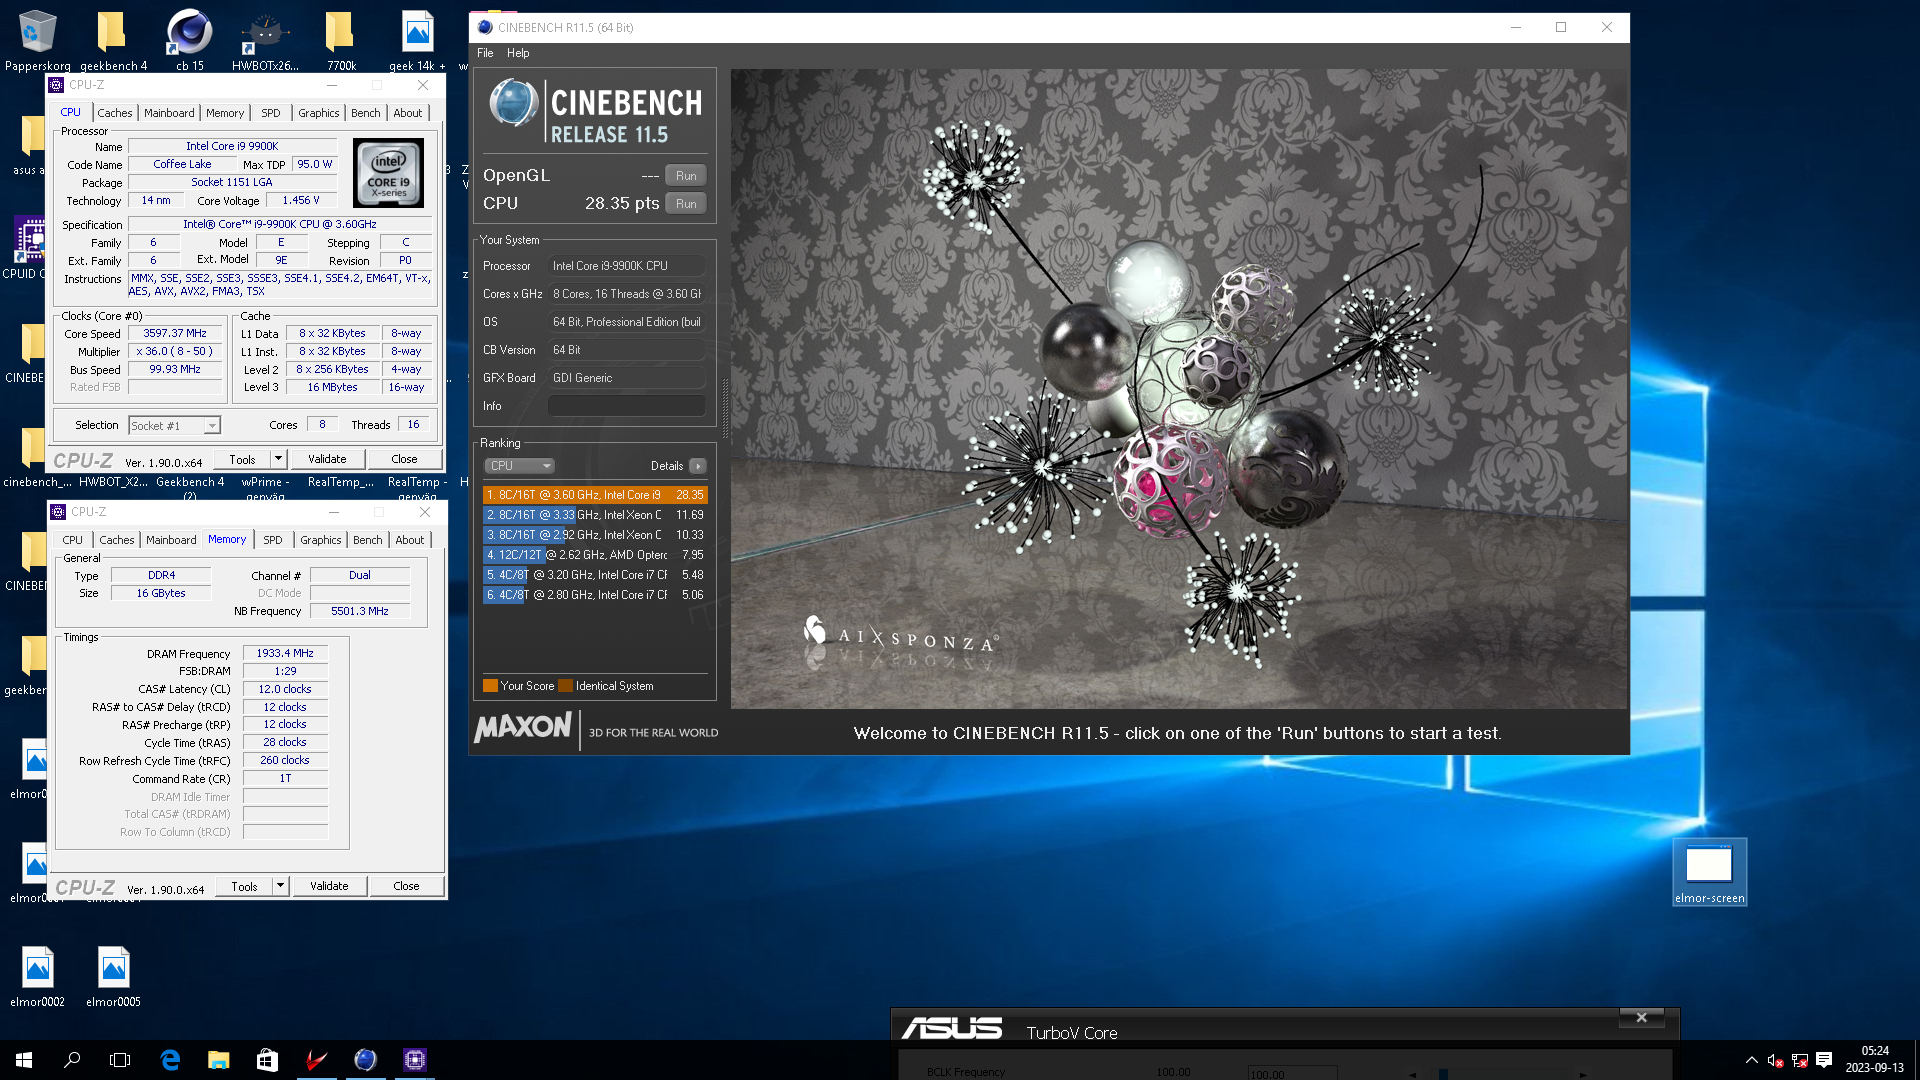This screenshot has width=1920, height=1080.
Task: Open Task View from the taskbar
Action: pyautogui.click(x=120, y=1060)
